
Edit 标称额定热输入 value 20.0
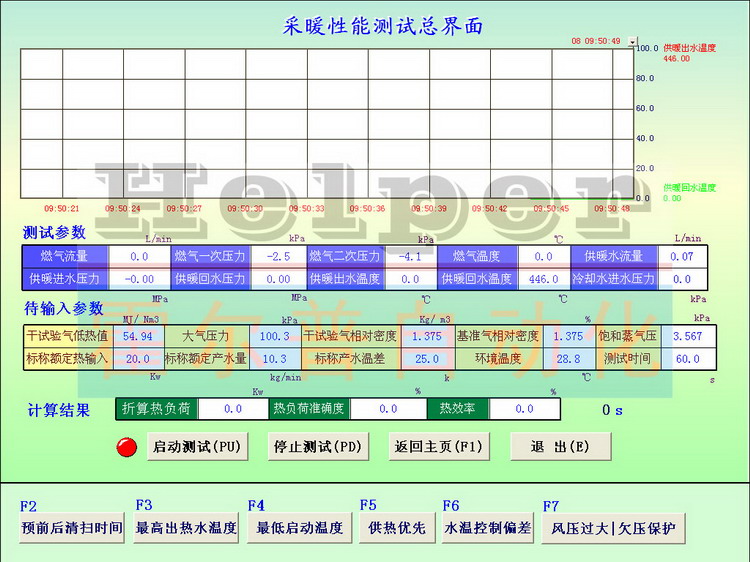pyautogui.click(x=138, y=359)
